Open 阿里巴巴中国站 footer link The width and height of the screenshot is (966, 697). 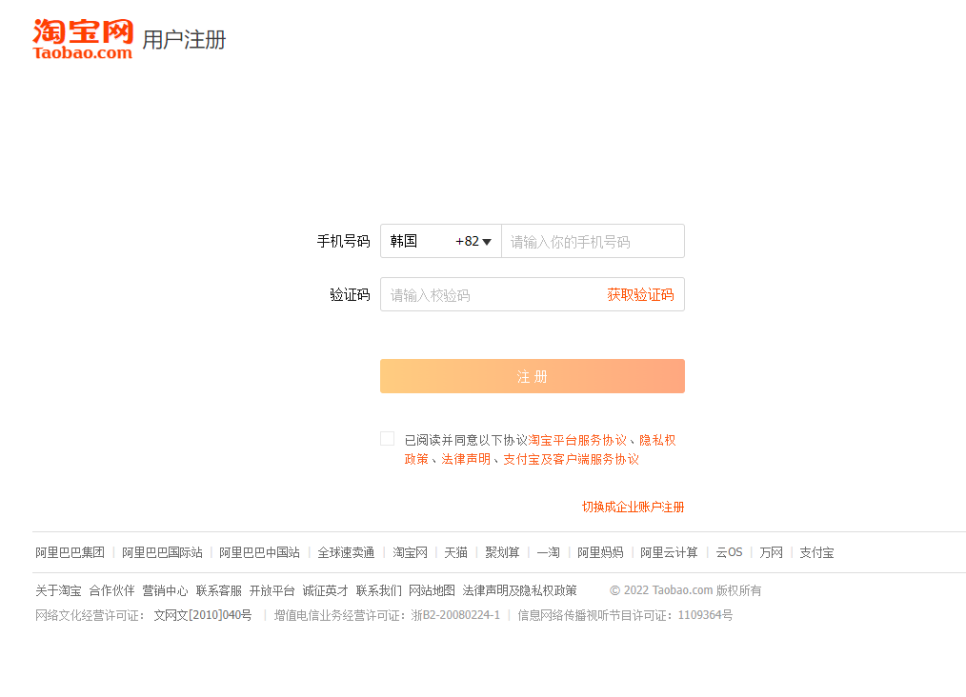coord(259,552)
